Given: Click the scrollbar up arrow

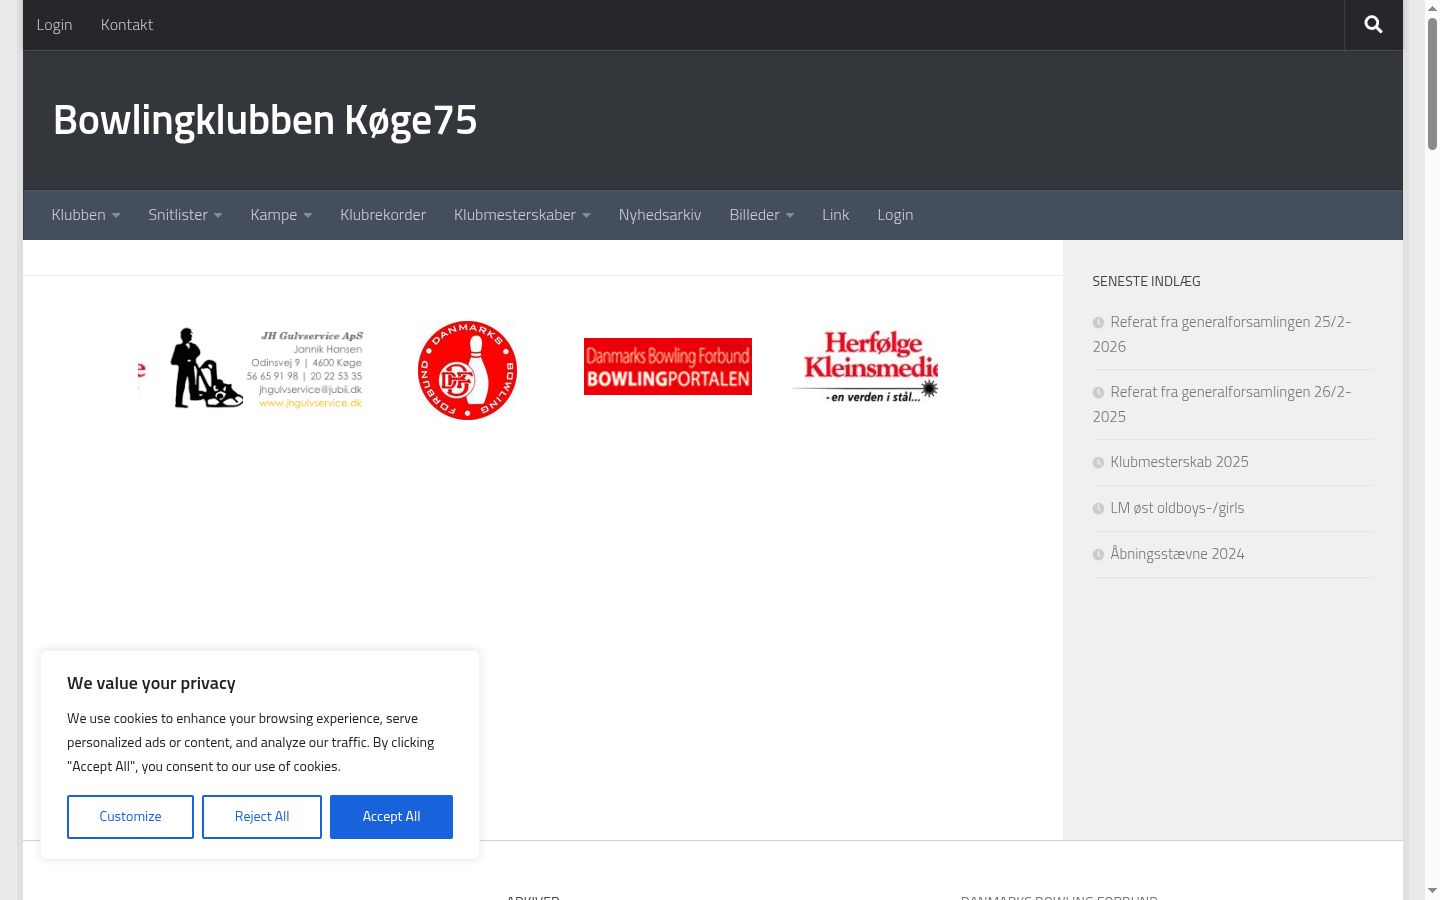Looking at the screenshot, I should point(1432,7).
